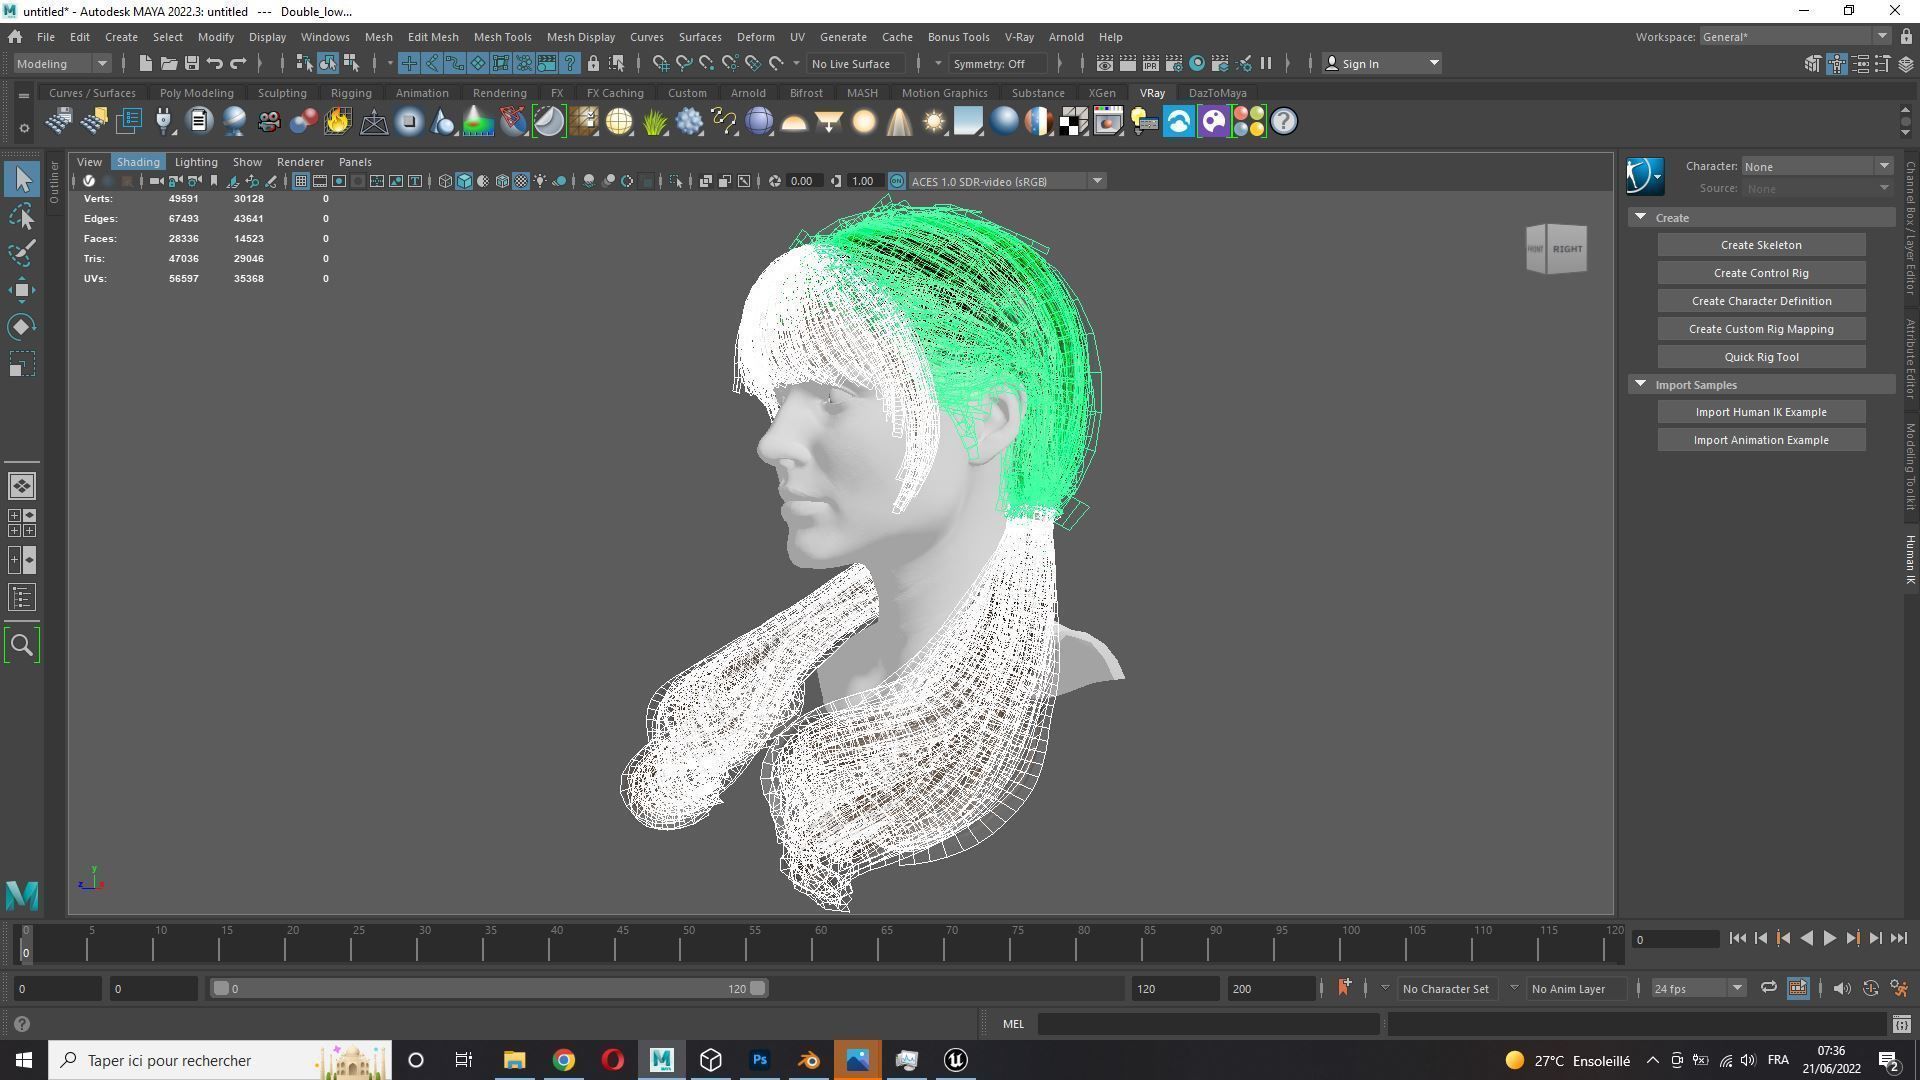Open Photoshop from the Windows taskbar
The height and width of the screenshot is (1080, 1920).
760,1060
